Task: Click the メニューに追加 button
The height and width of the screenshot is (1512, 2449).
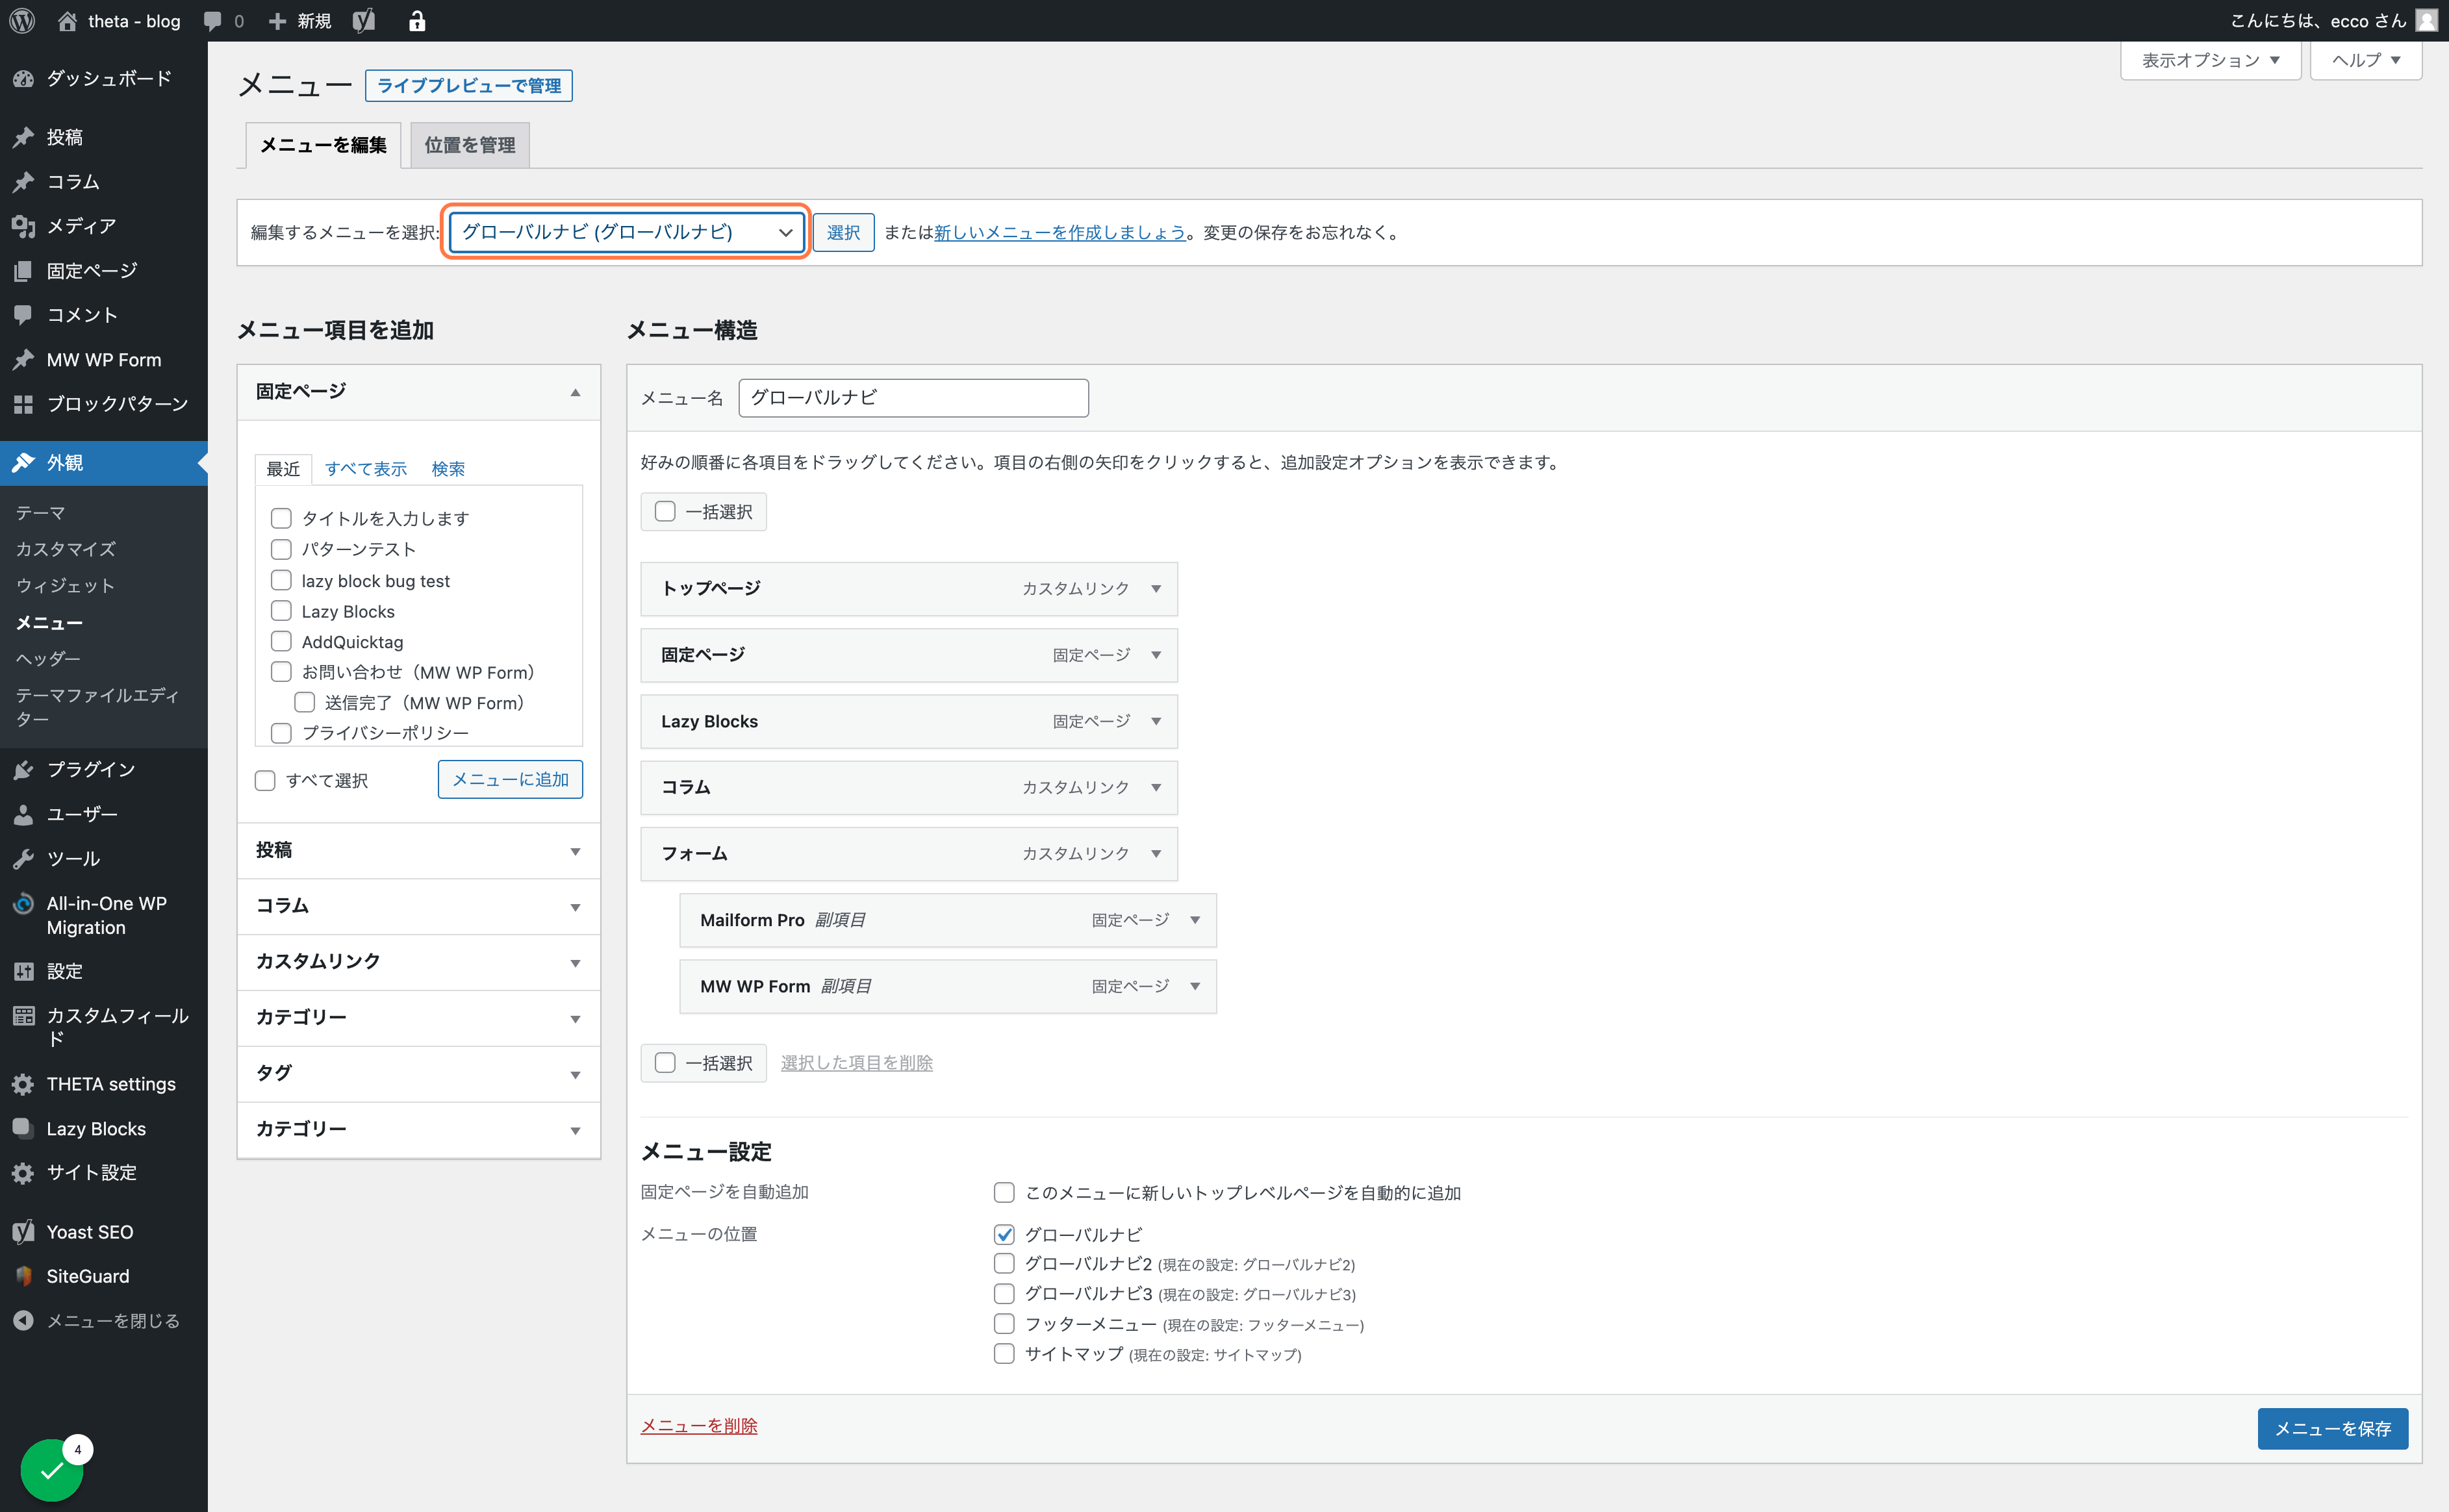Action: [510, 779]
